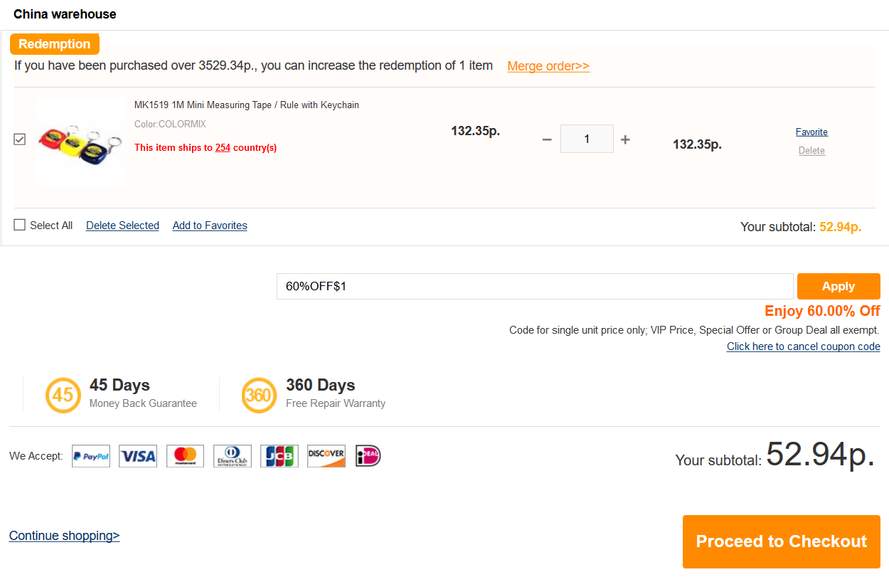Click the coupon code input field

click(535, 286)
